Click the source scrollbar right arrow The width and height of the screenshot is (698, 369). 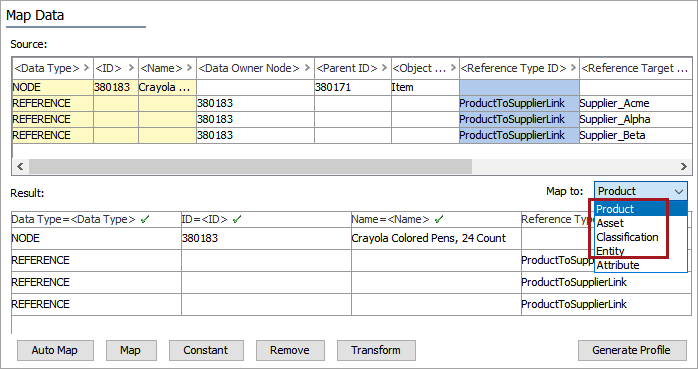pos(684,166)
